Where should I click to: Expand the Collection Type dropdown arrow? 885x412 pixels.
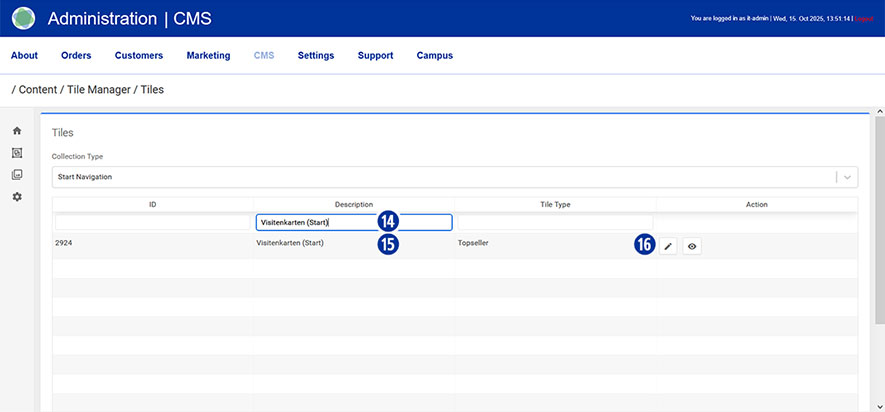pos(847,177)
